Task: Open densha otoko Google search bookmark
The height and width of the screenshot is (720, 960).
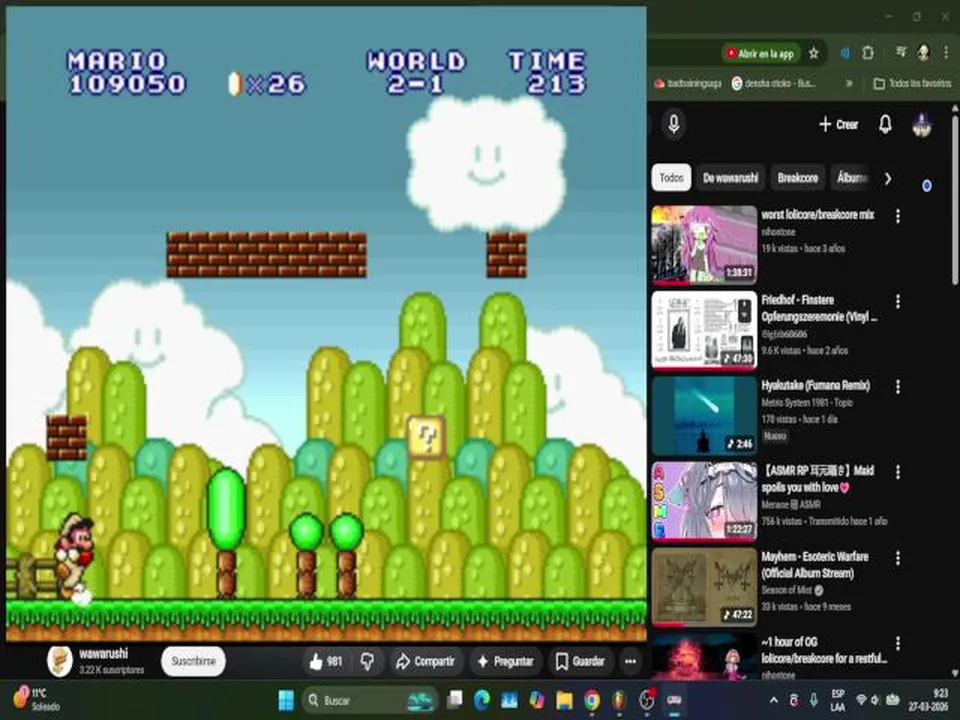Action: pos(774,83)
